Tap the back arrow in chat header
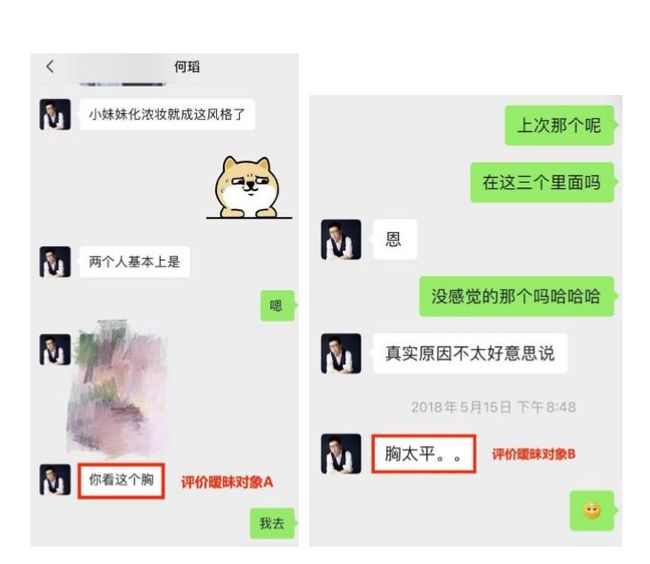Screen dimensions: 650x564 pyautogui.click(x=50, y=66)
